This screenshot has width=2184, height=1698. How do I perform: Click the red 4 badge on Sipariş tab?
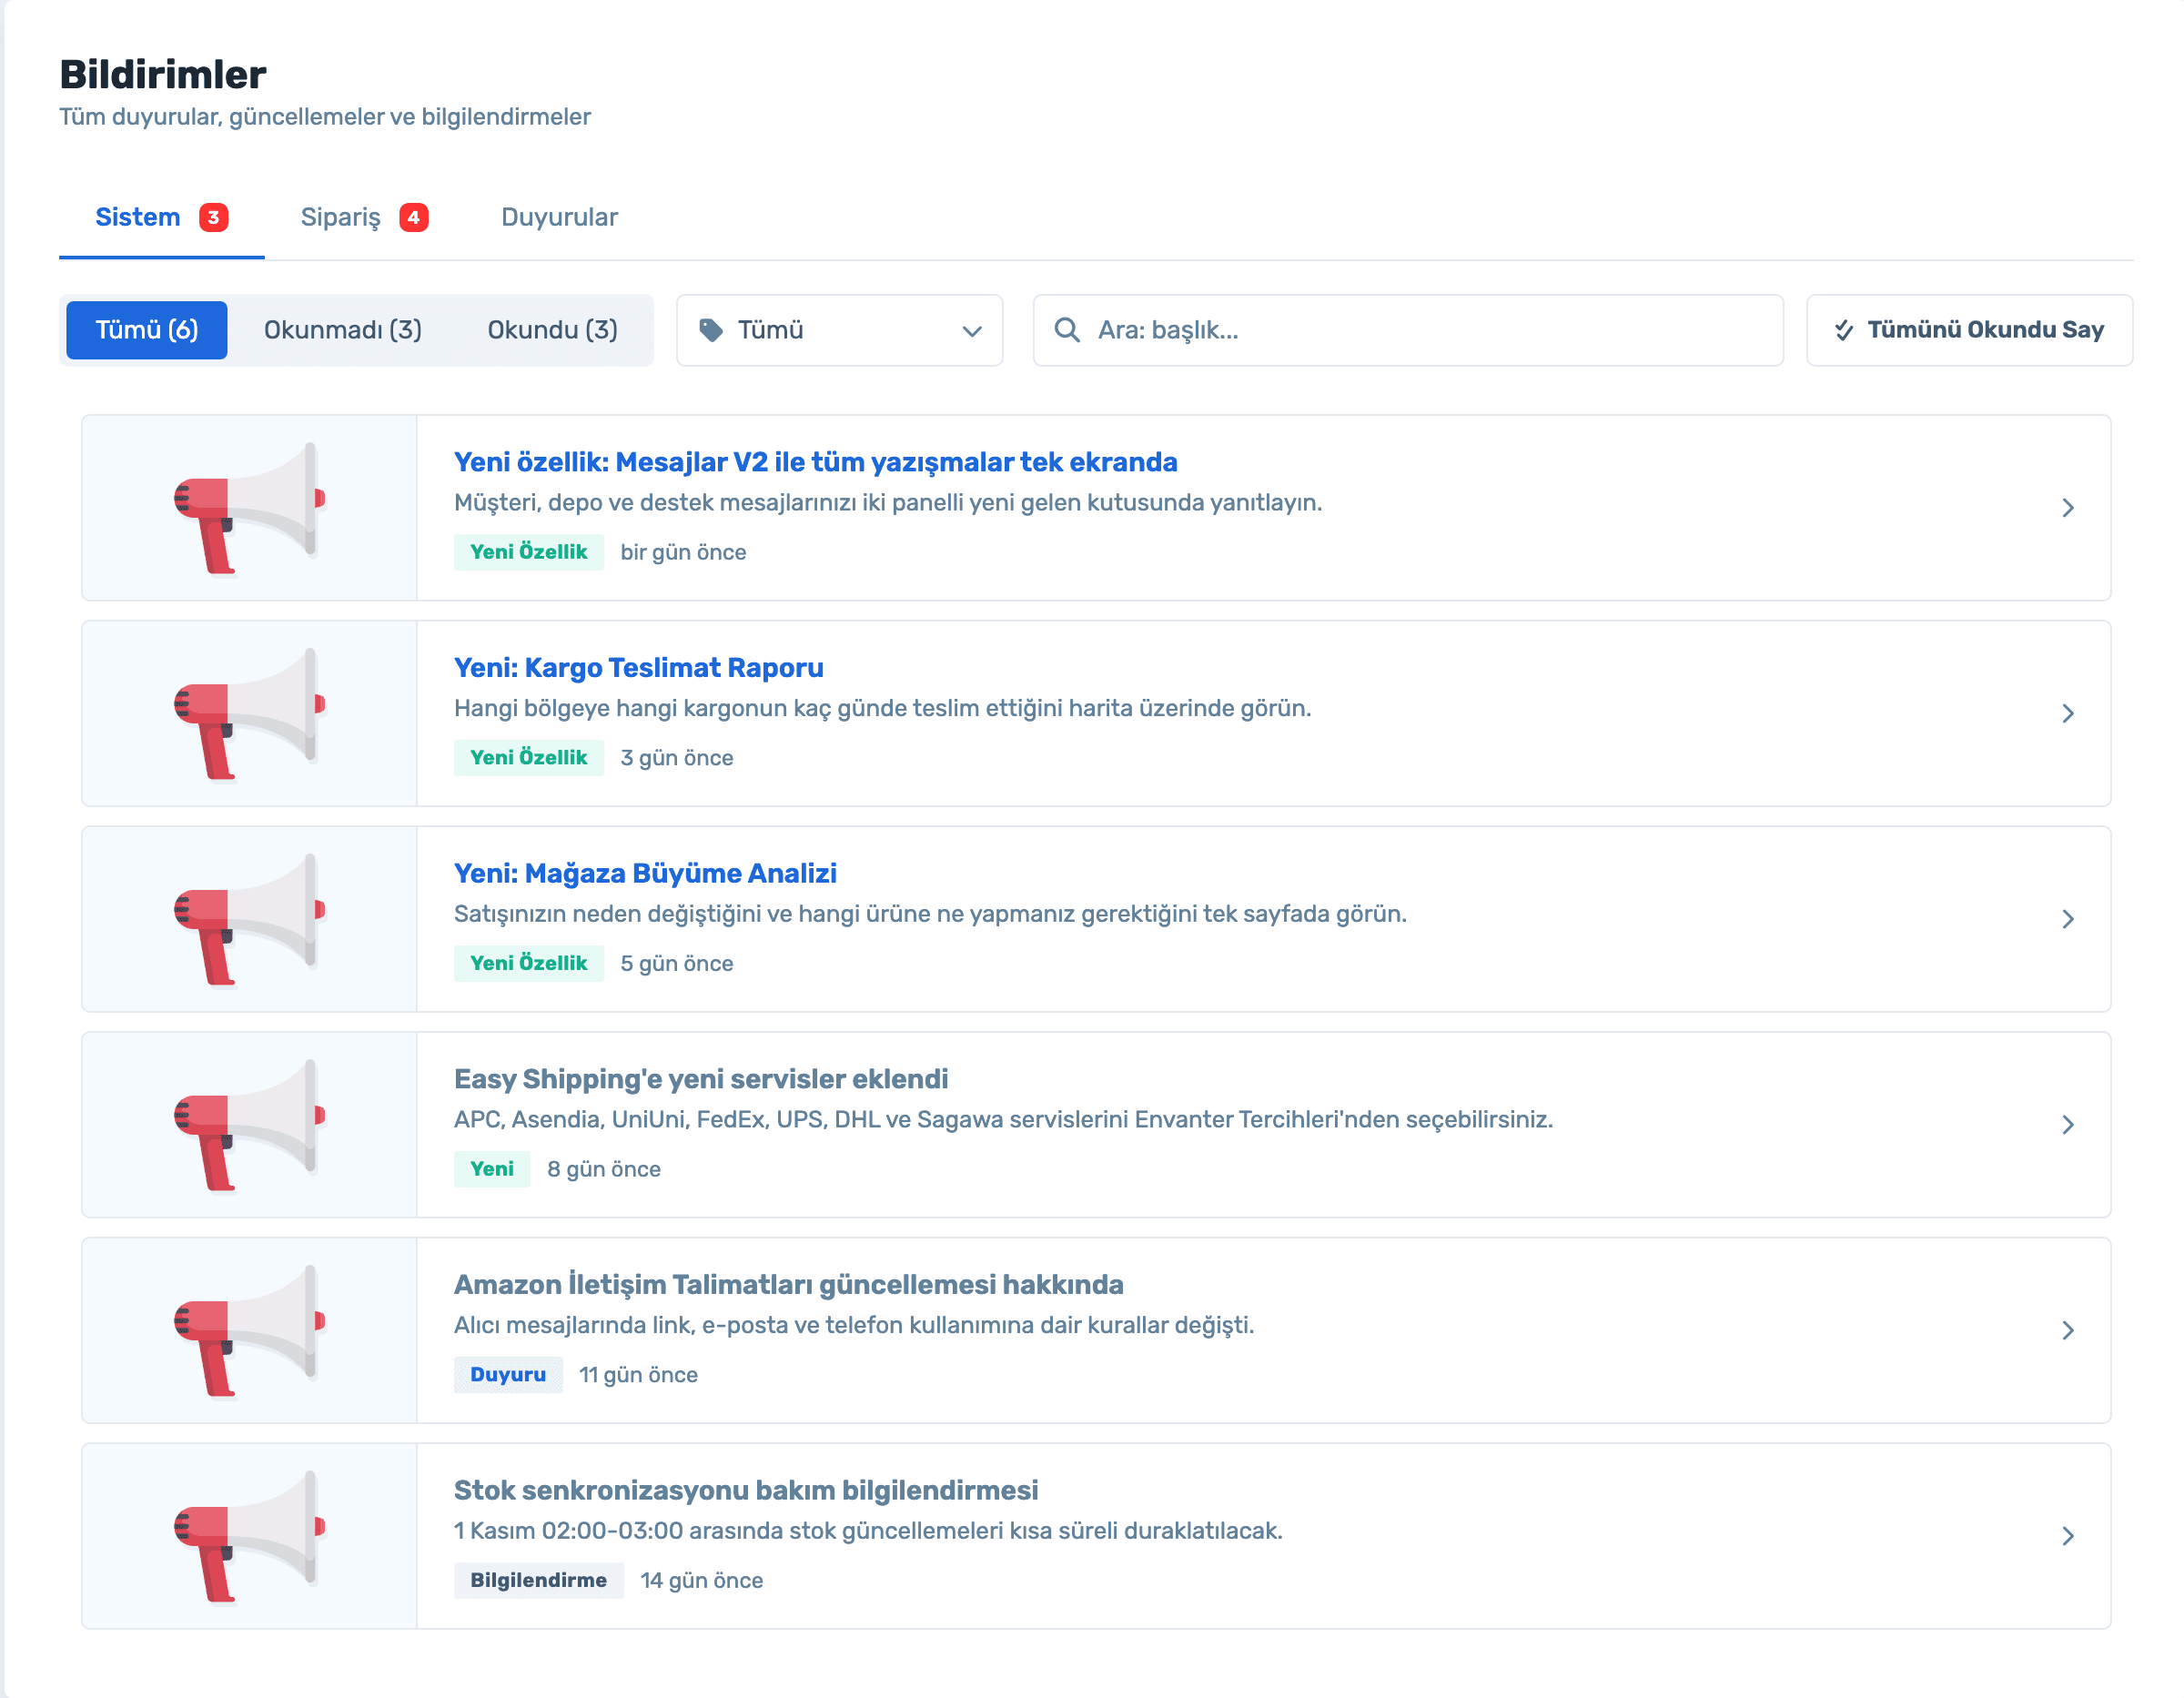414,217
